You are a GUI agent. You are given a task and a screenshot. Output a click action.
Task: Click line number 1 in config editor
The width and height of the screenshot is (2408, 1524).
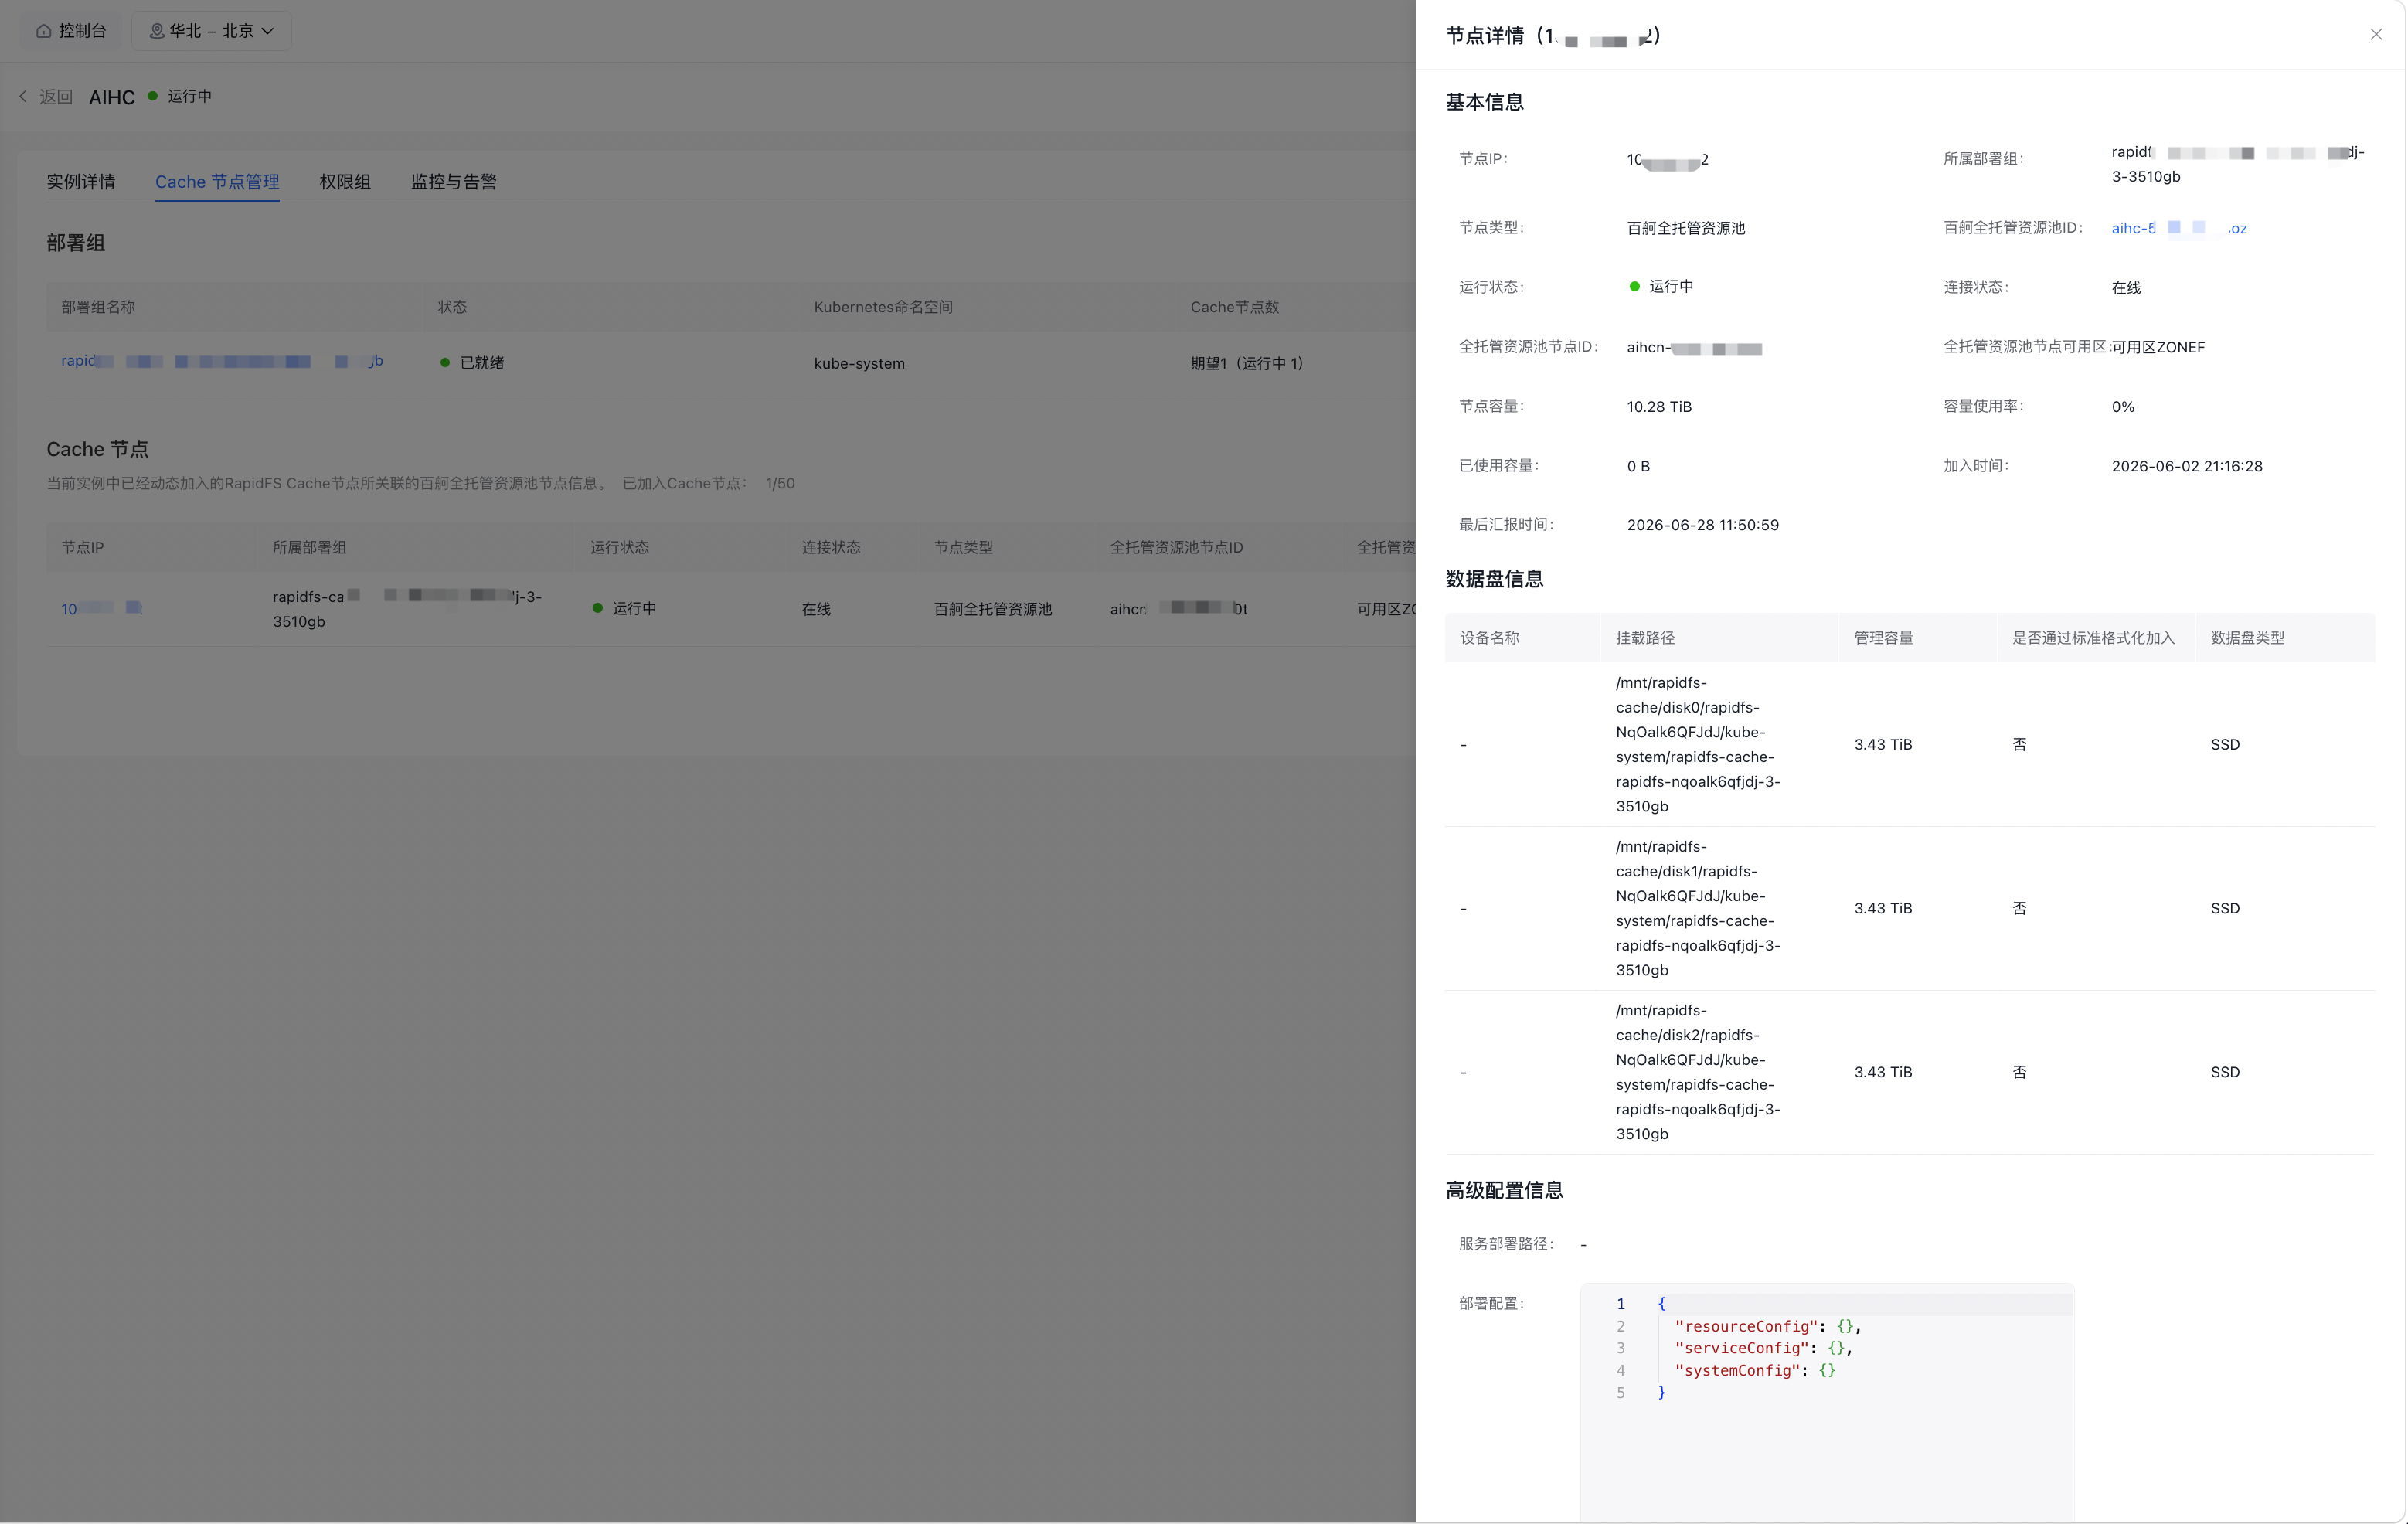[x=1621, y=1305]
